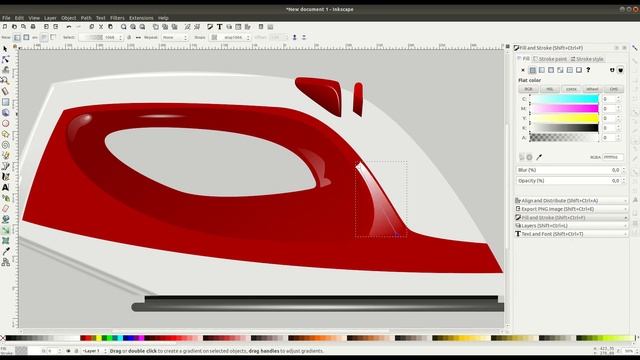
Task: Click the RGB color mode button
Action: (x=529, y=89)
